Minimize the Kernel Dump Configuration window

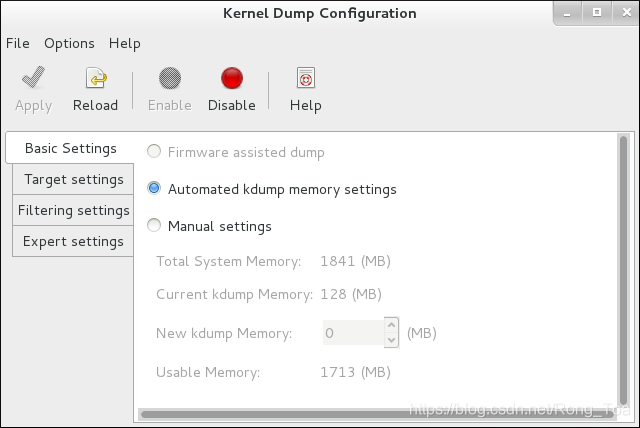coord(567,13)
